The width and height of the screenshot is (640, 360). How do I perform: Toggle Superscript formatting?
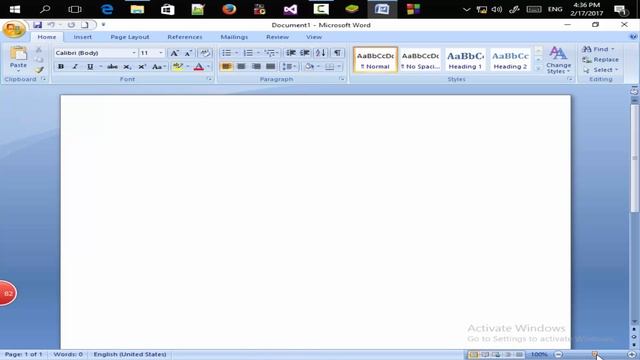click(x=142, y=67)
